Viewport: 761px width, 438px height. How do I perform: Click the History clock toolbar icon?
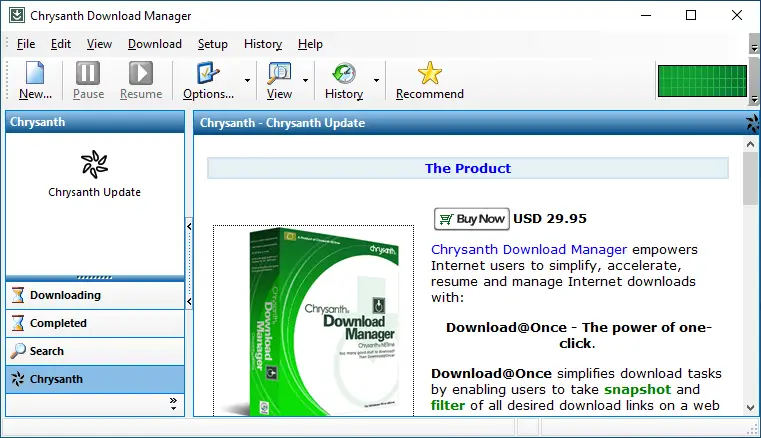coord(344,73)
